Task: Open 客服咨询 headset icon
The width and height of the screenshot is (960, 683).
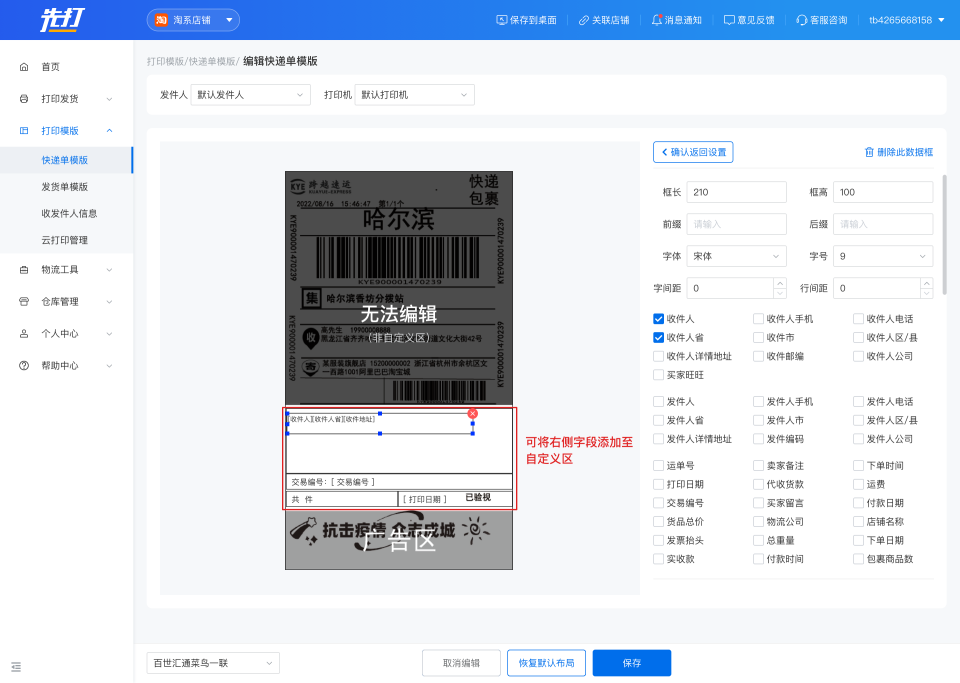Action: (x=801, y=20)
